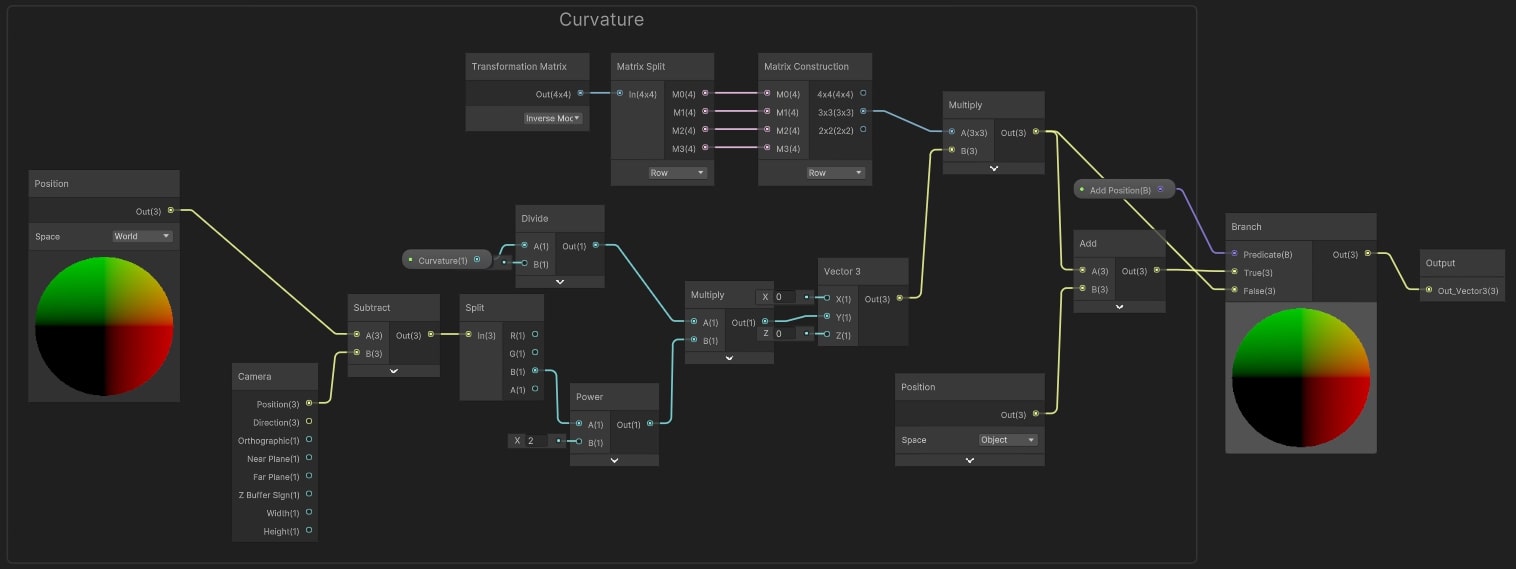Expand the Divide node's preview chevron
Screen dimensions: 1516x569
[x=560, y=282]
